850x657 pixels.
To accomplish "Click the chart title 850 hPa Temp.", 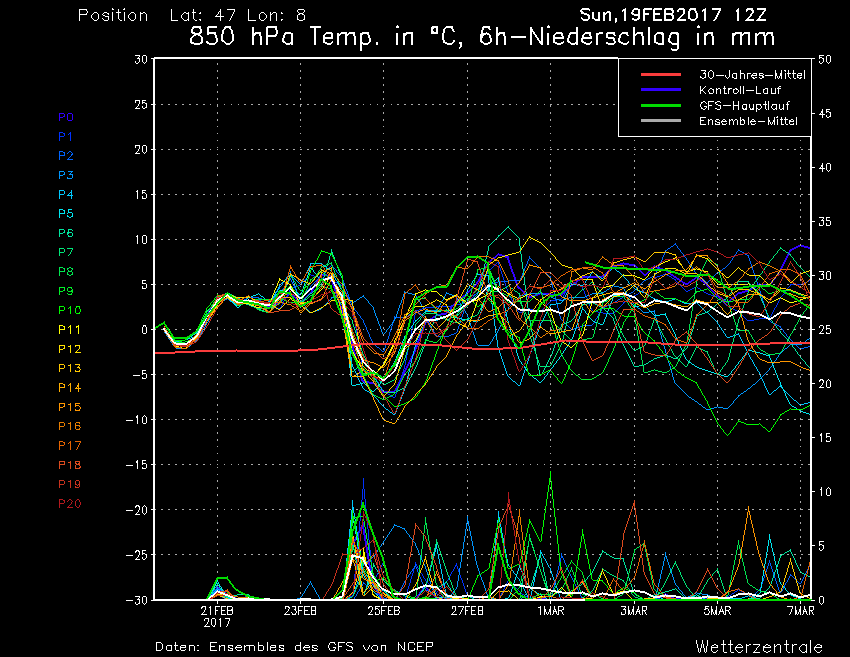I will click(482, 38).
